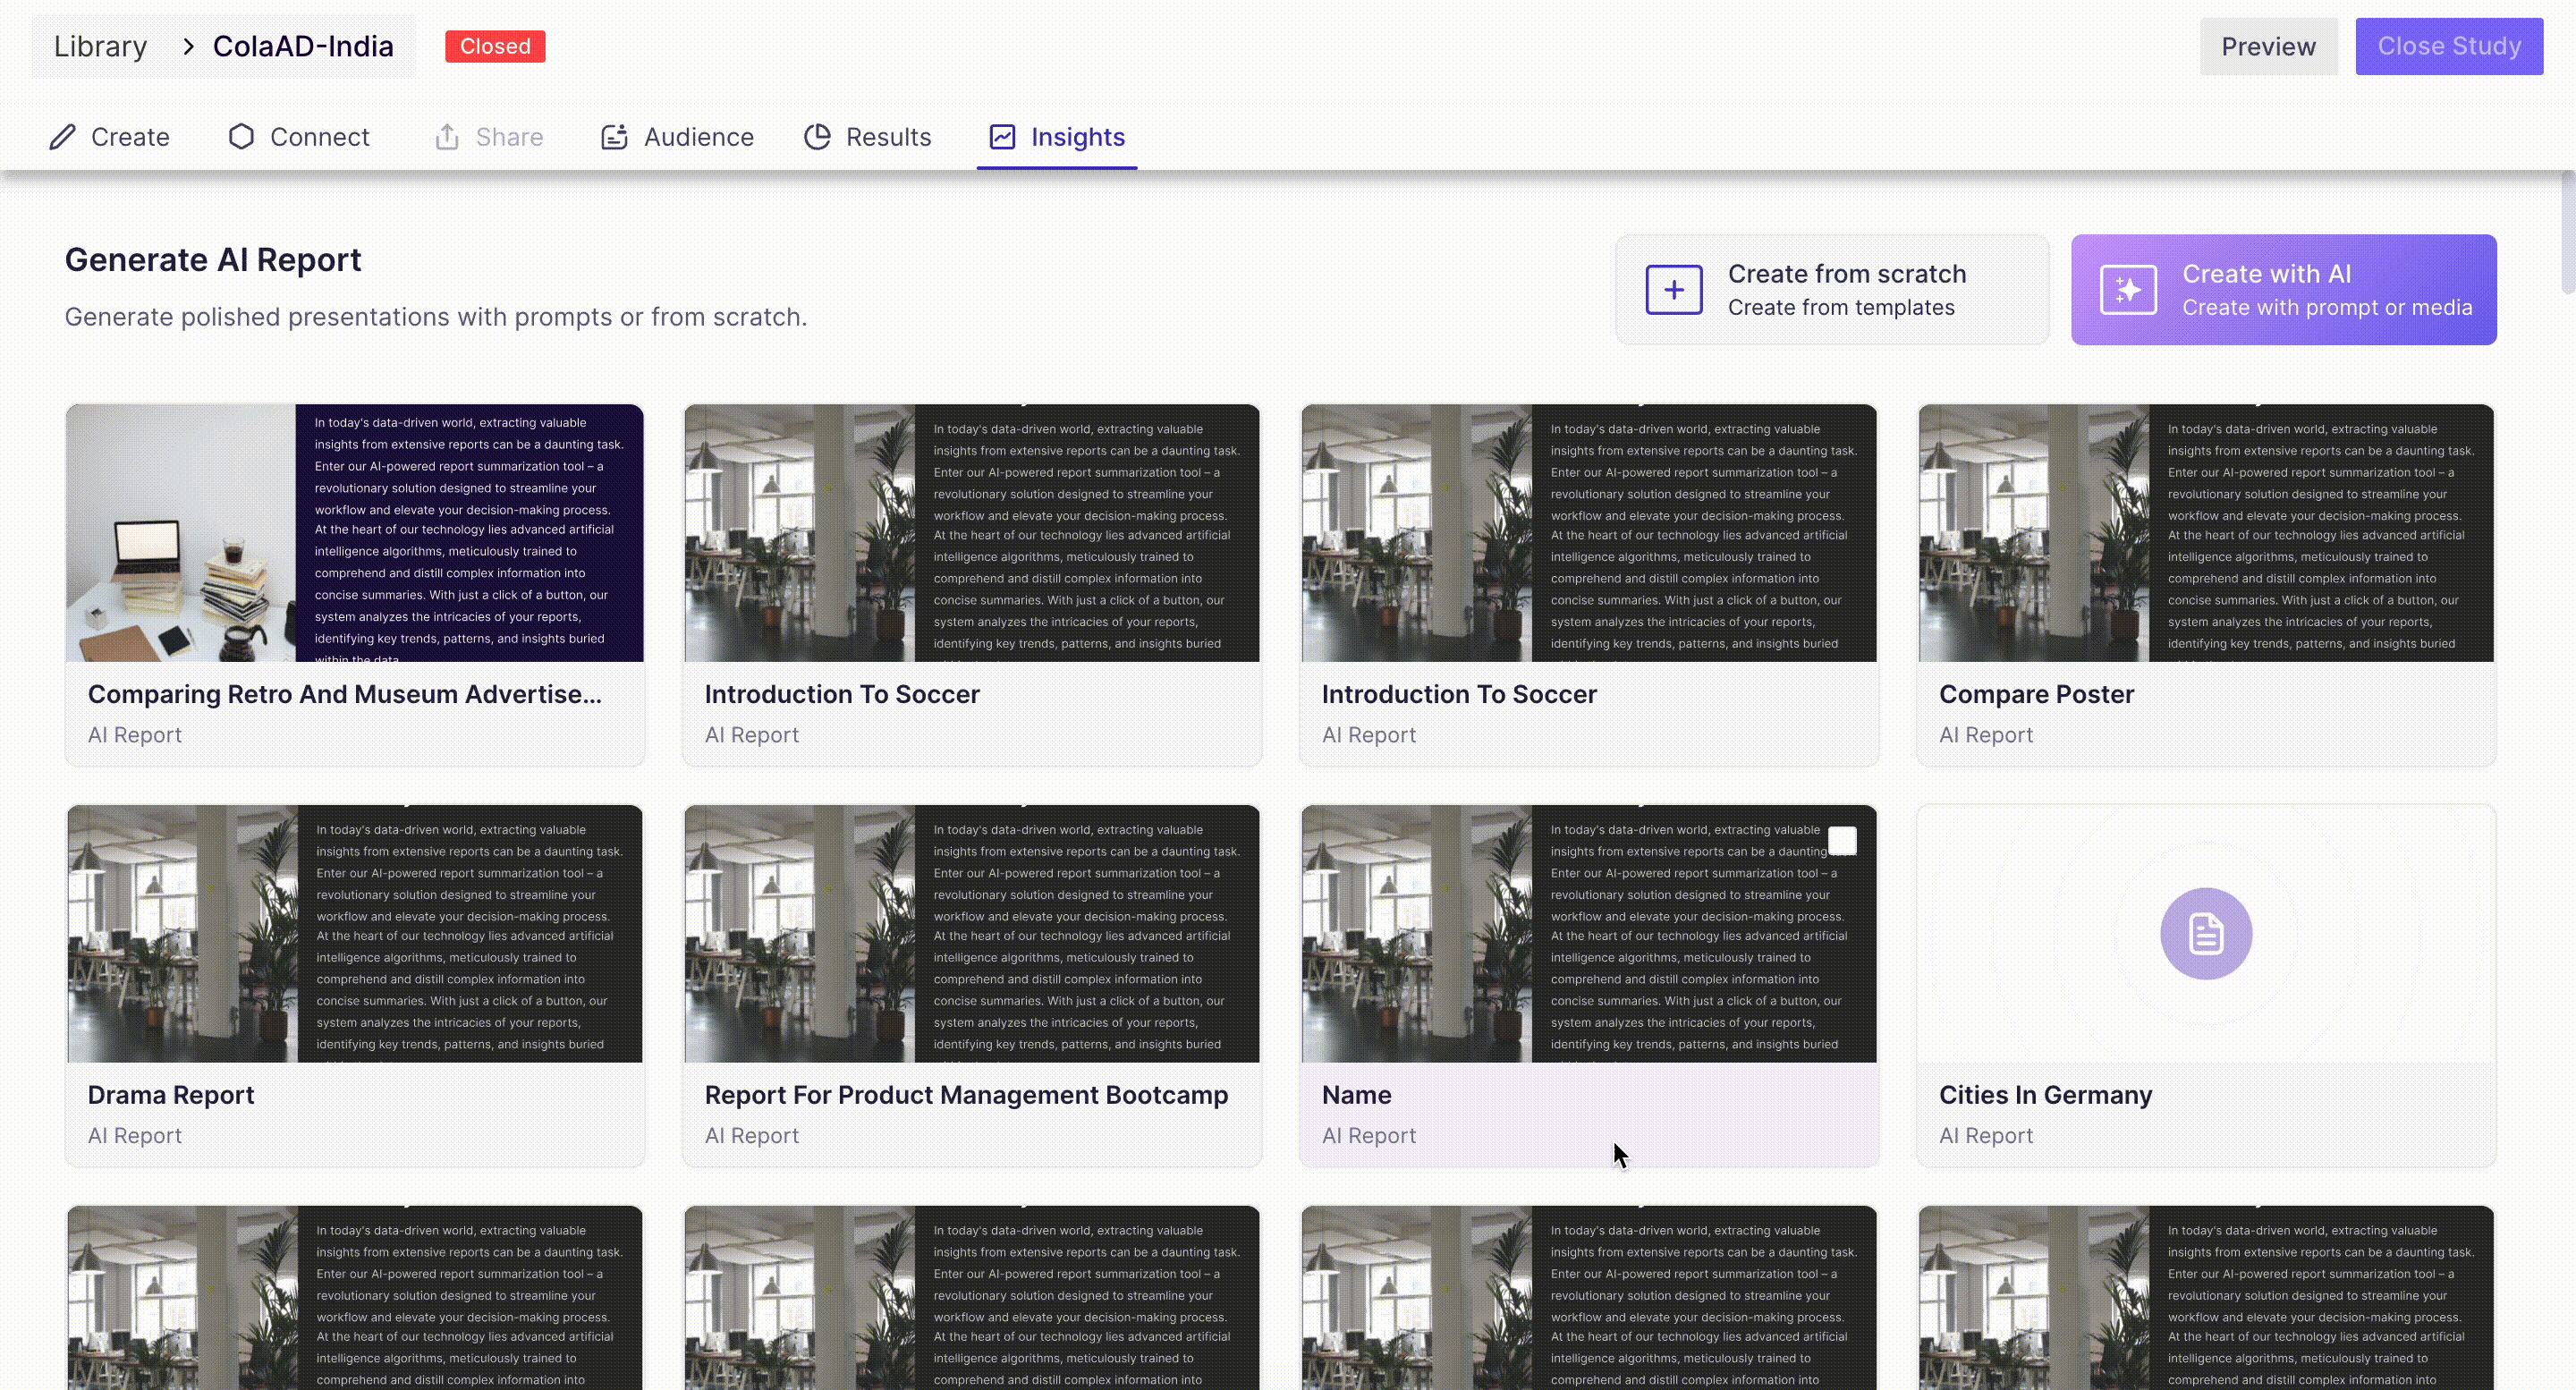
Task: Click the chart icon beside Insights
Action: click(x=1002, y=137)
